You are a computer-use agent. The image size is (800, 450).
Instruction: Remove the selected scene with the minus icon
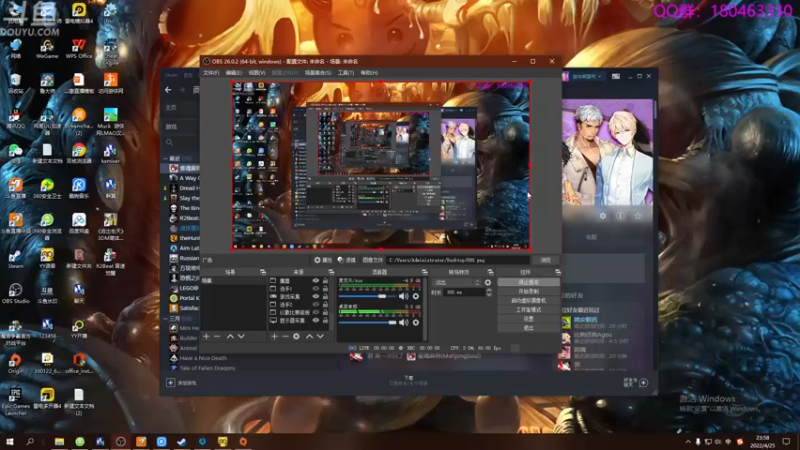[x=217, y=336]
